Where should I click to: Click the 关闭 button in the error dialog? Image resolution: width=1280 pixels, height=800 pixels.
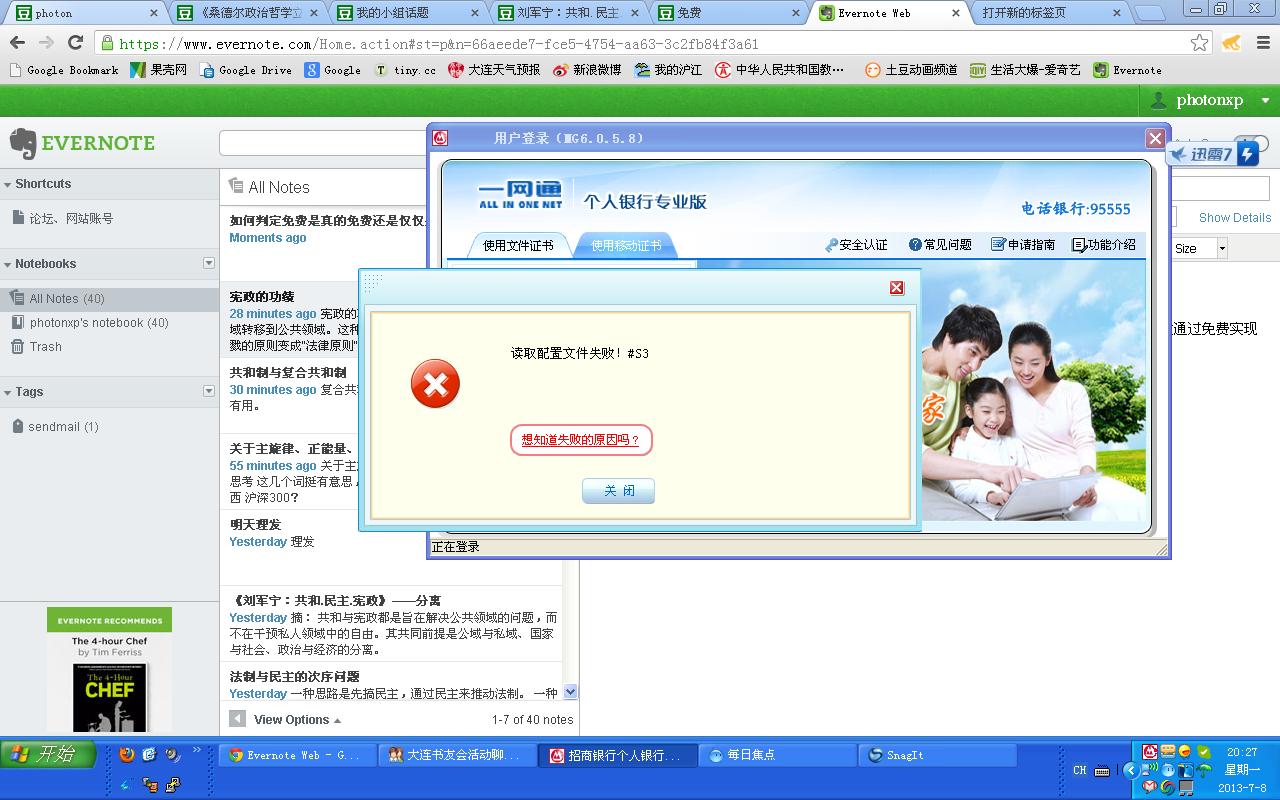[618, 491]
